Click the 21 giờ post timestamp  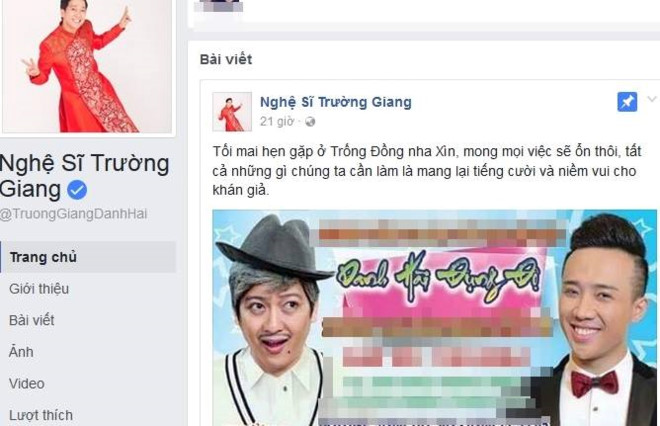coord(277,122)
